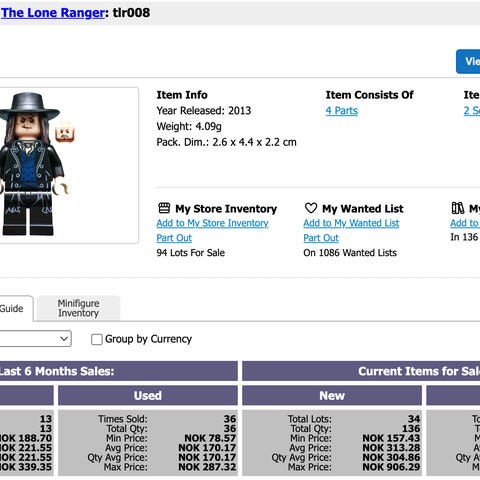Switch to the Minifigure Inventory tab
Viewport: 480px width, 480px height.
click(x=78, y=308)
